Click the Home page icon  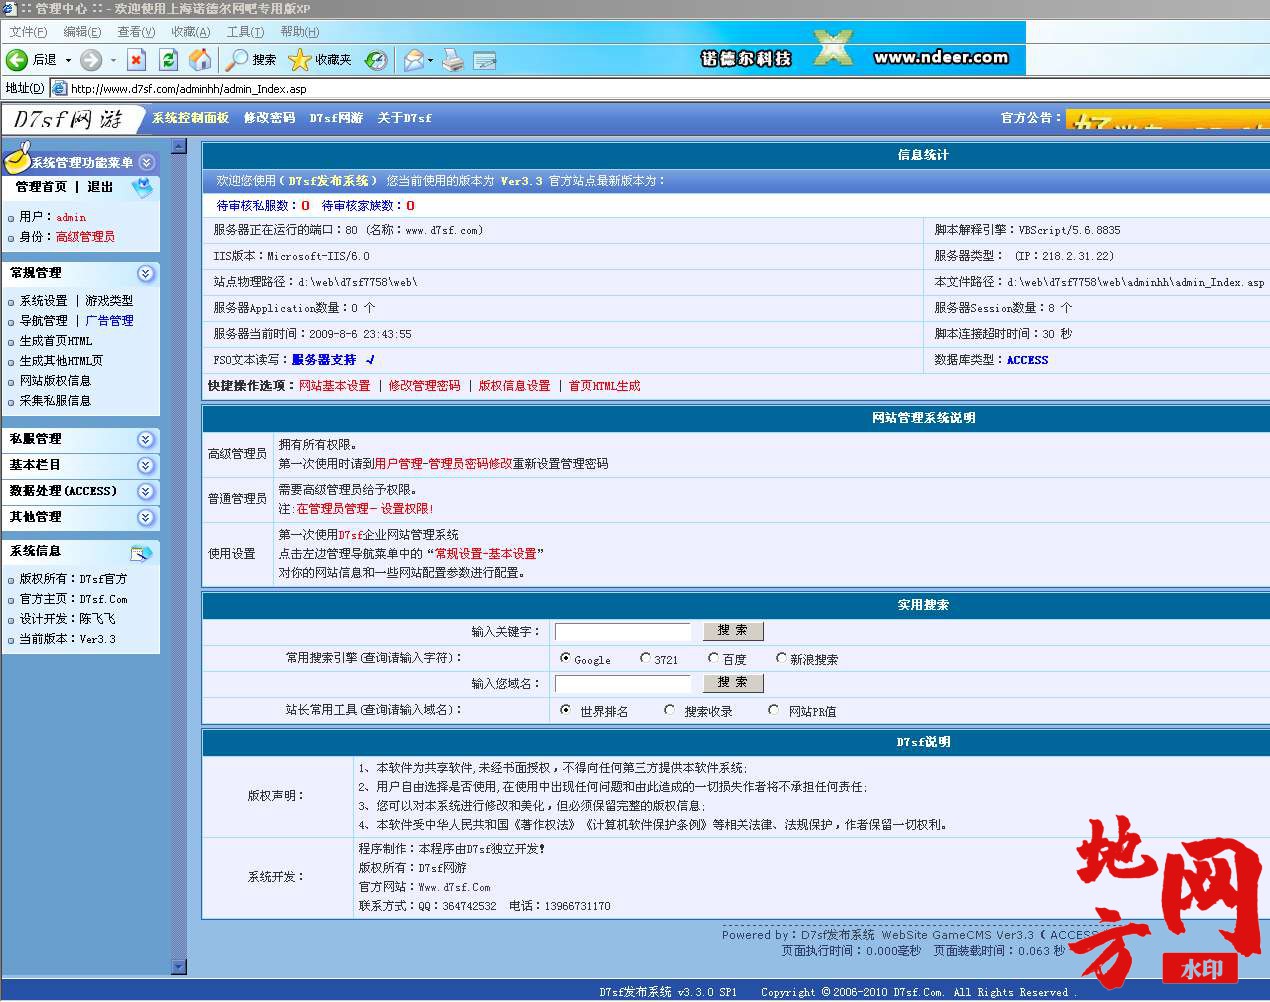[x=200, y=60]
